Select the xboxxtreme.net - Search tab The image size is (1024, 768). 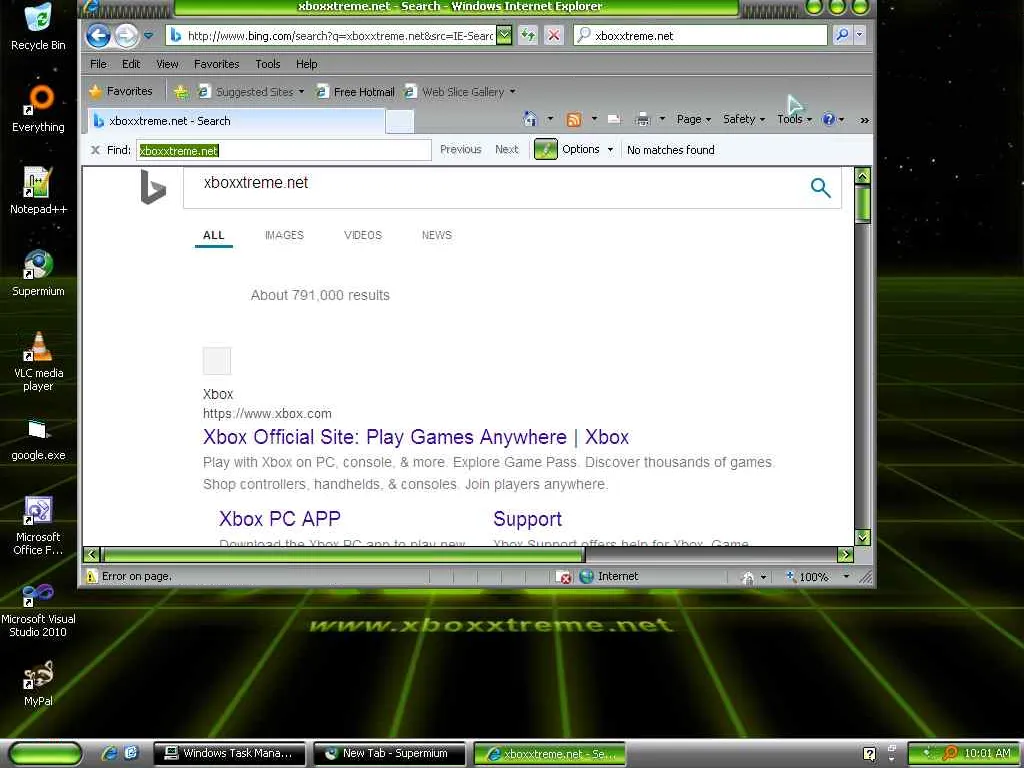tap(235, 121)
